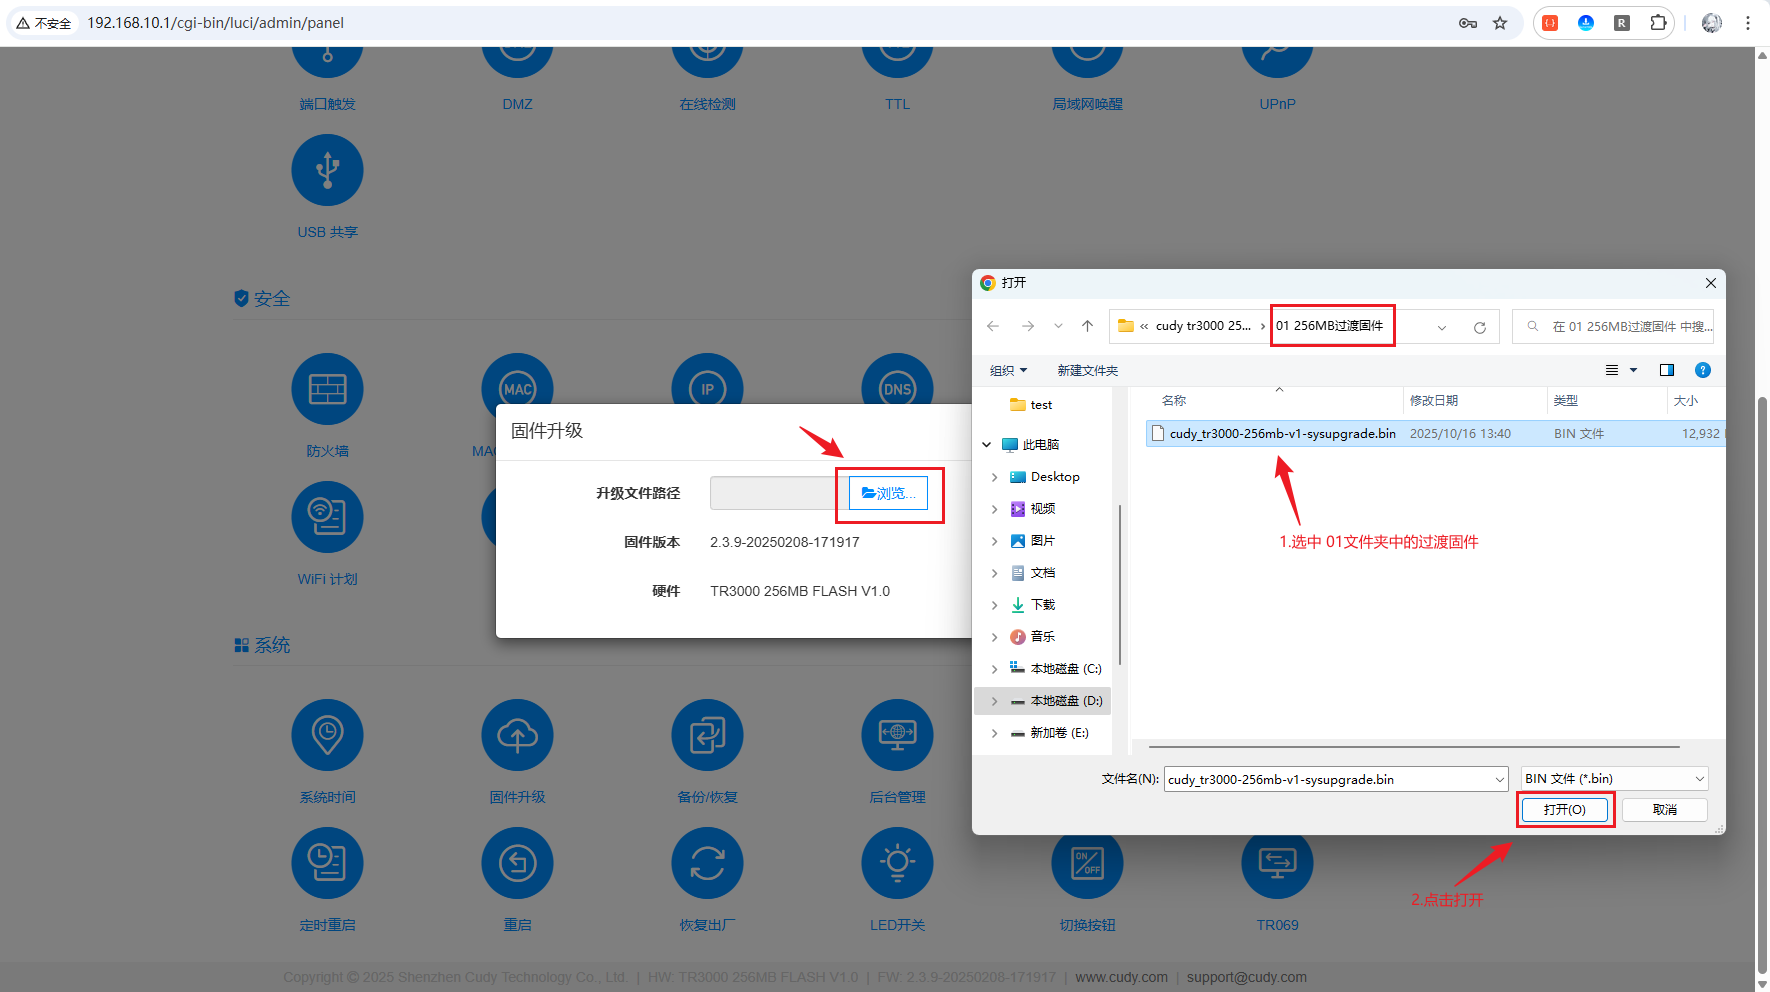Image resolution: width=1770 pixels, height=992 pixels.
Task: Click the 固件升级 cloud upload icon
Action: (517, 735)
